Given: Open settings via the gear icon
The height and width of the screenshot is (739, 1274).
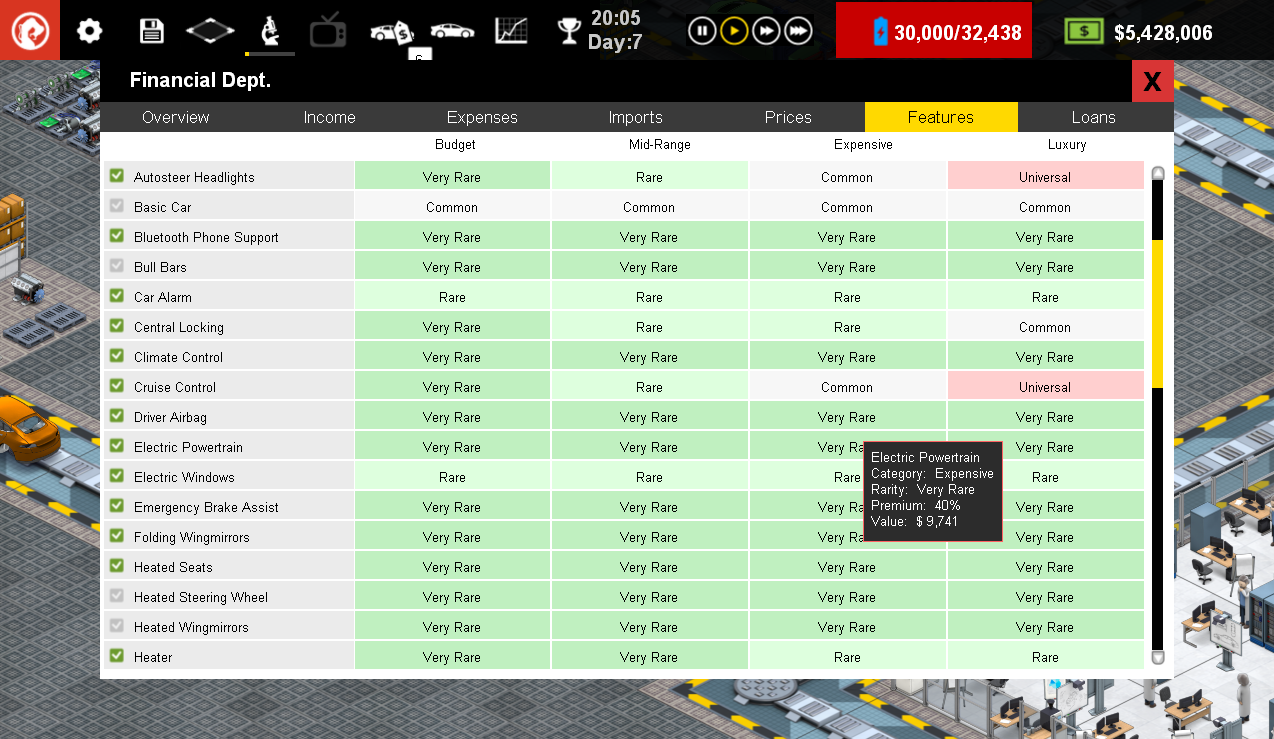Looking at the screenshot, I should tap(89, 30).
